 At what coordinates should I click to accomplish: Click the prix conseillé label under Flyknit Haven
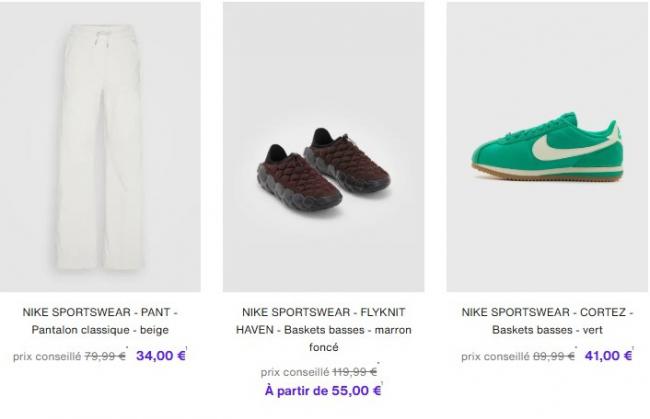pos(295,373)
